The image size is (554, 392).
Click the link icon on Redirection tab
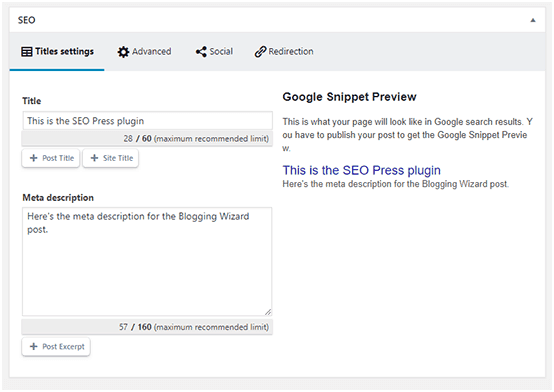coord(260,52)
